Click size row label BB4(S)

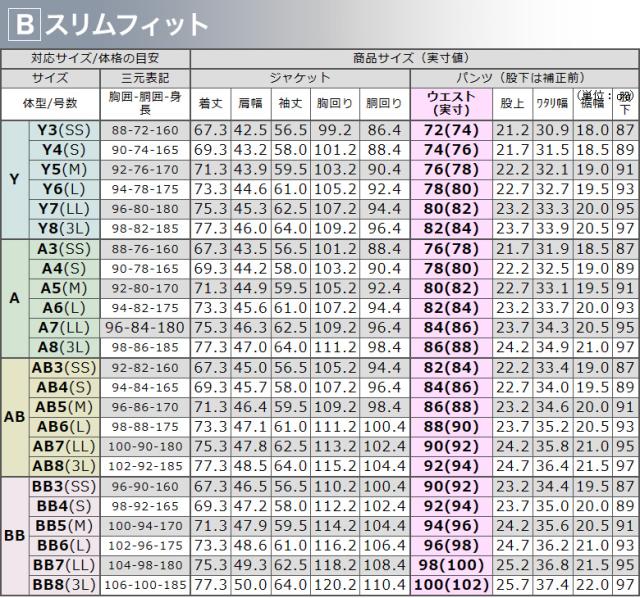(x=64, y=507)
